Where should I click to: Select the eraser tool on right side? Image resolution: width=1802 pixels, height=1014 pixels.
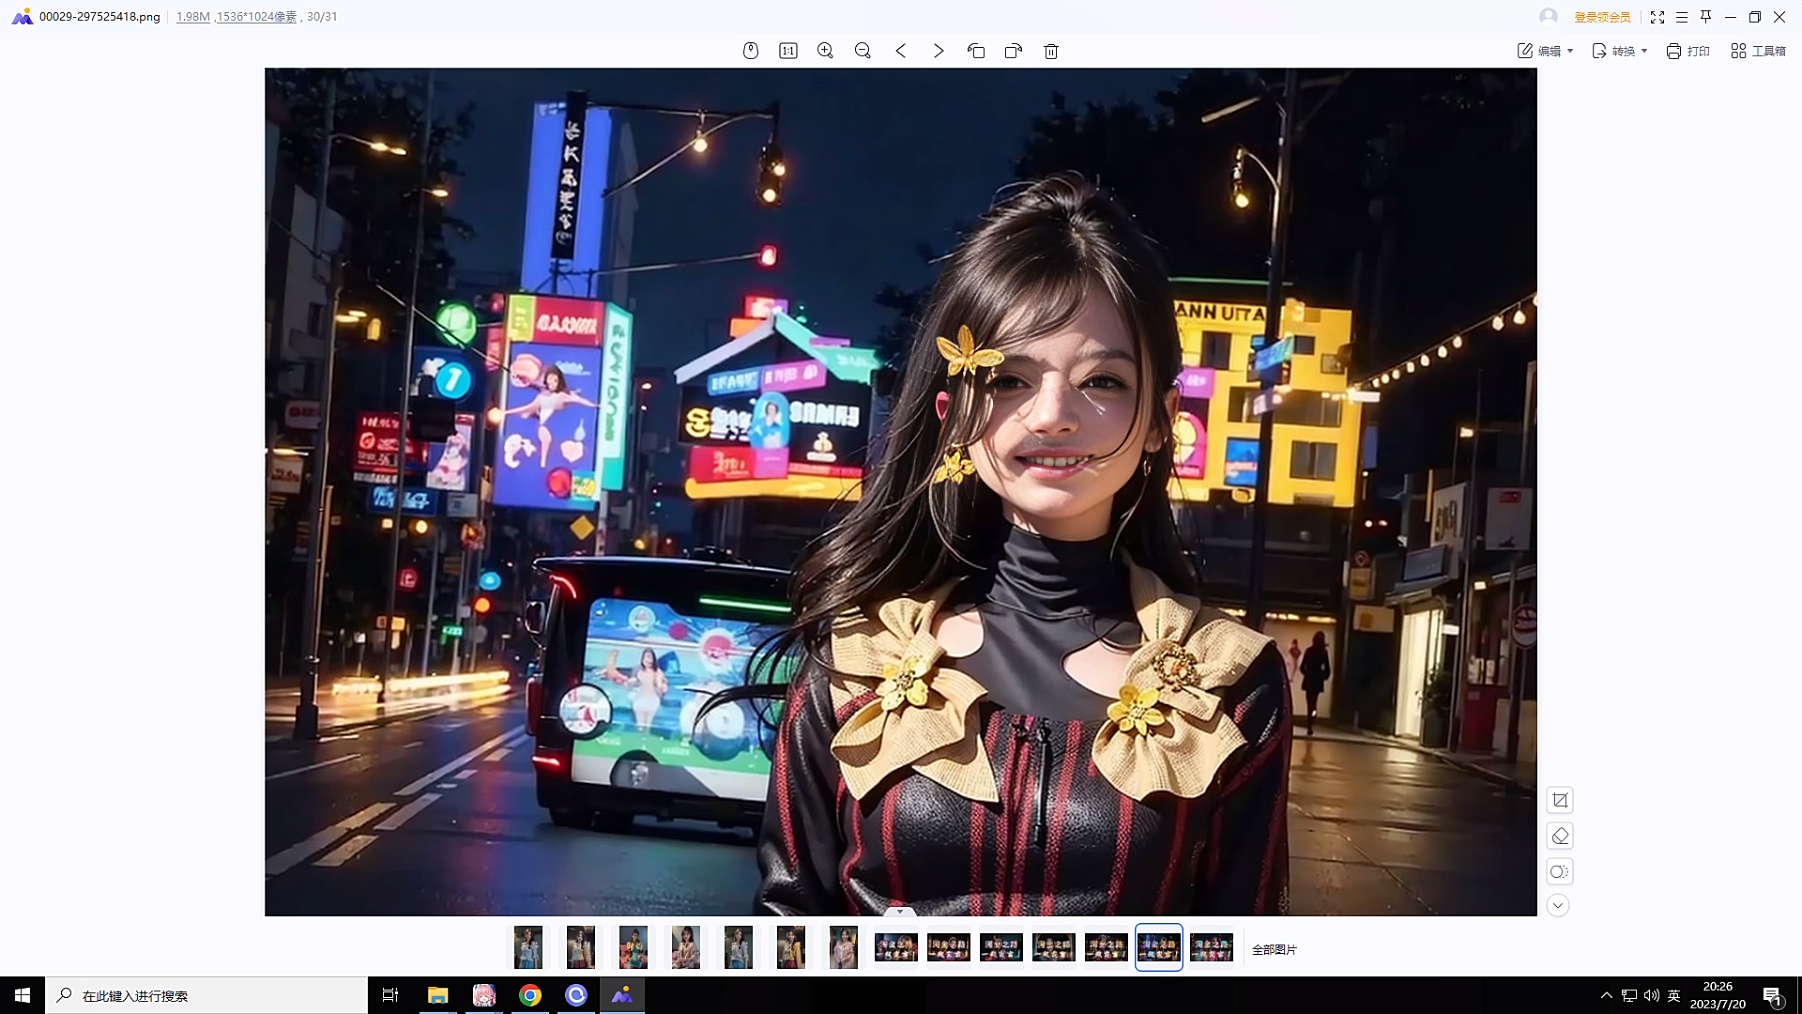pos(1559,836)
